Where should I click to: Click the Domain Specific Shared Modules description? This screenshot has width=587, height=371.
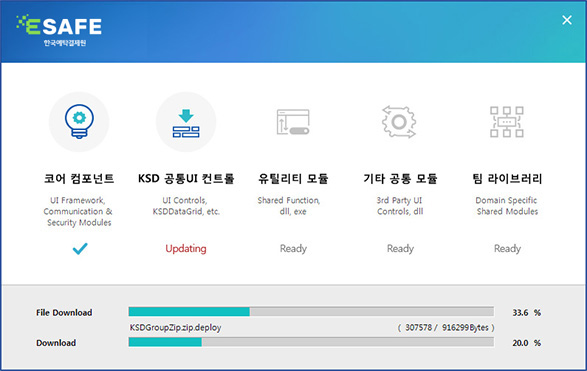click(x=507, y=206)
